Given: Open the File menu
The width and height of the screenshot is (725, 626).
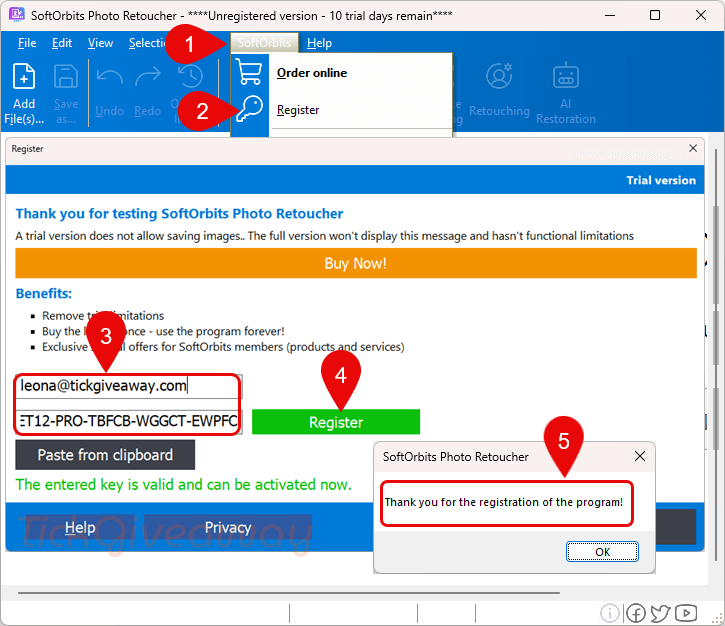Looking at the screenshot, I should tap(27, 43).
